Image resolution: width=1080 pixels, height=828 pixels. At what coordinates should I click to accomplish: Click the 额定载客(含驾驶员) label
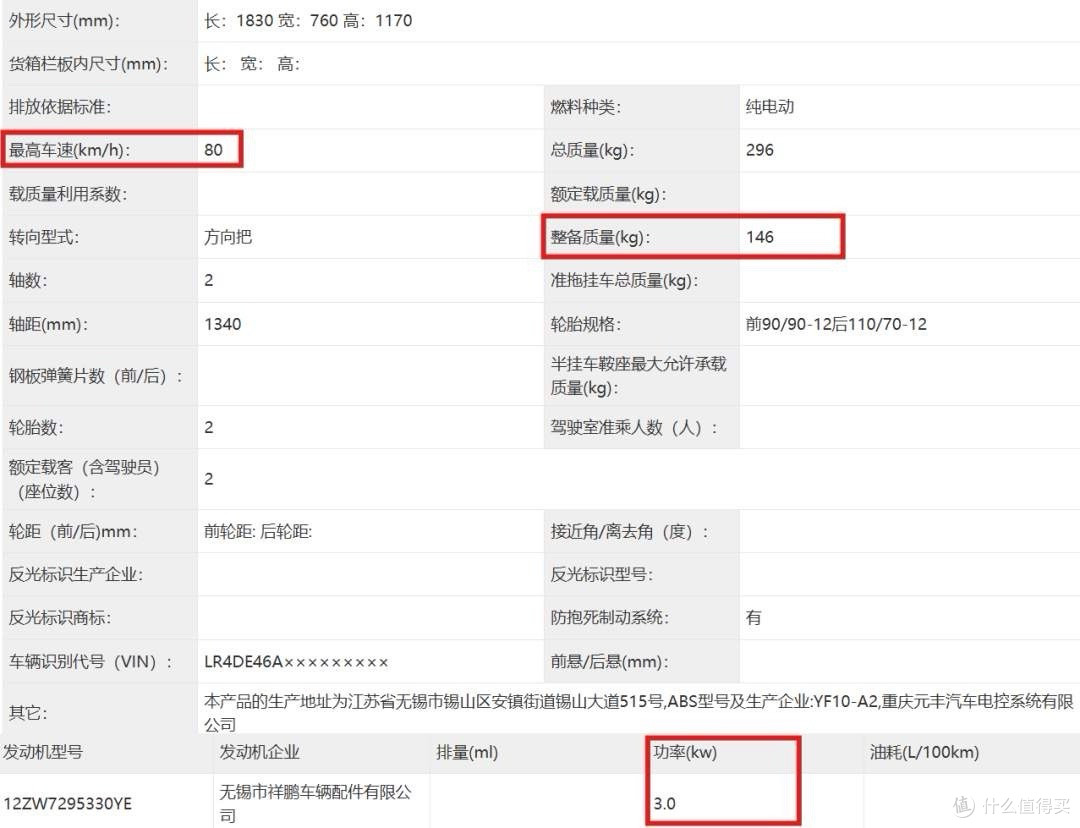click(84, 479)
